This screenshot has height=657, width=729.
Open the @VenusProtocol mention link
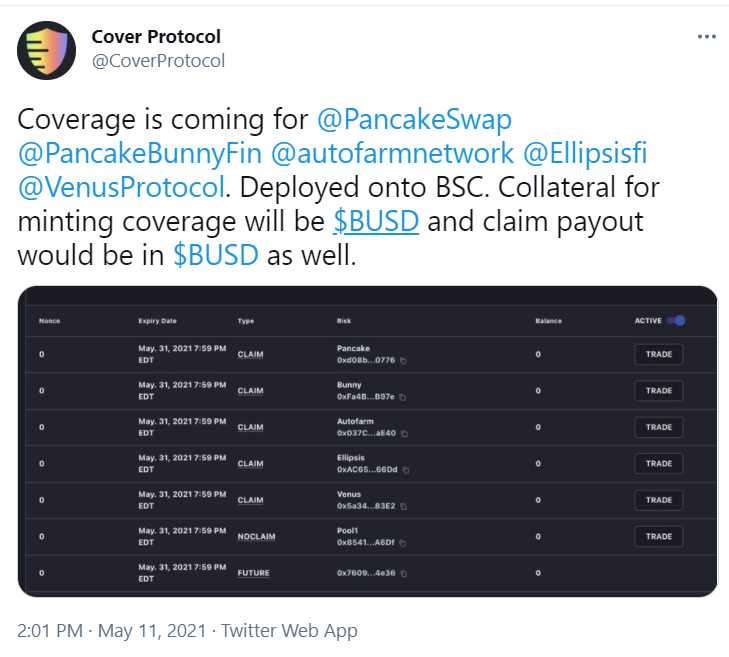(121, 187)
